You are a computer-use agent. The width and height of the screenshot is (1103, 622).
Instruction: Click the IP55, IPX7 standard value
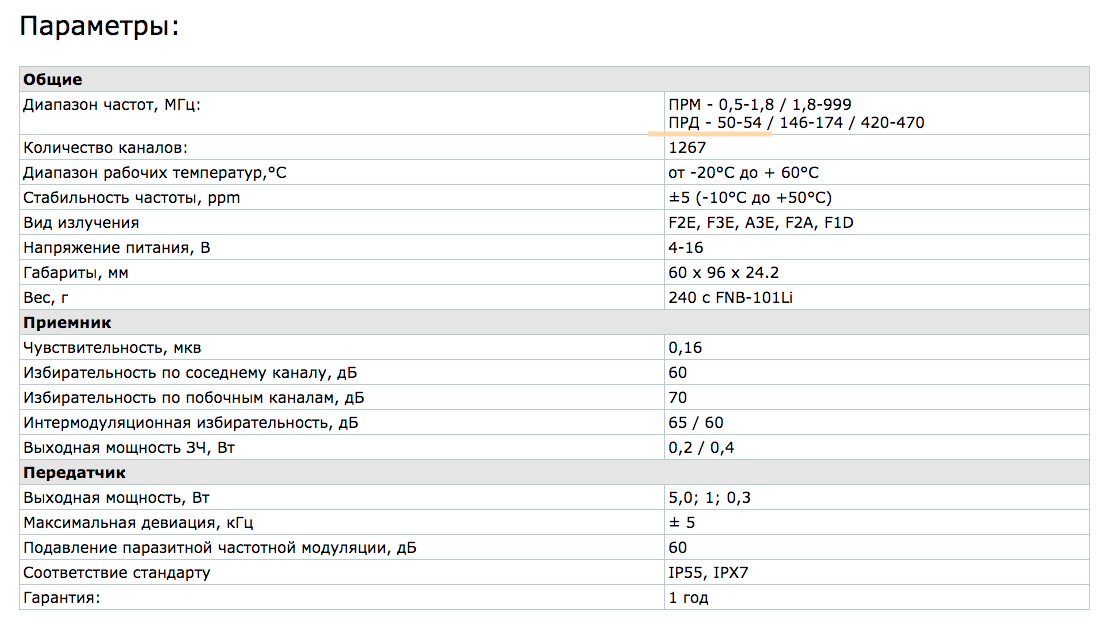pos(709,573)
